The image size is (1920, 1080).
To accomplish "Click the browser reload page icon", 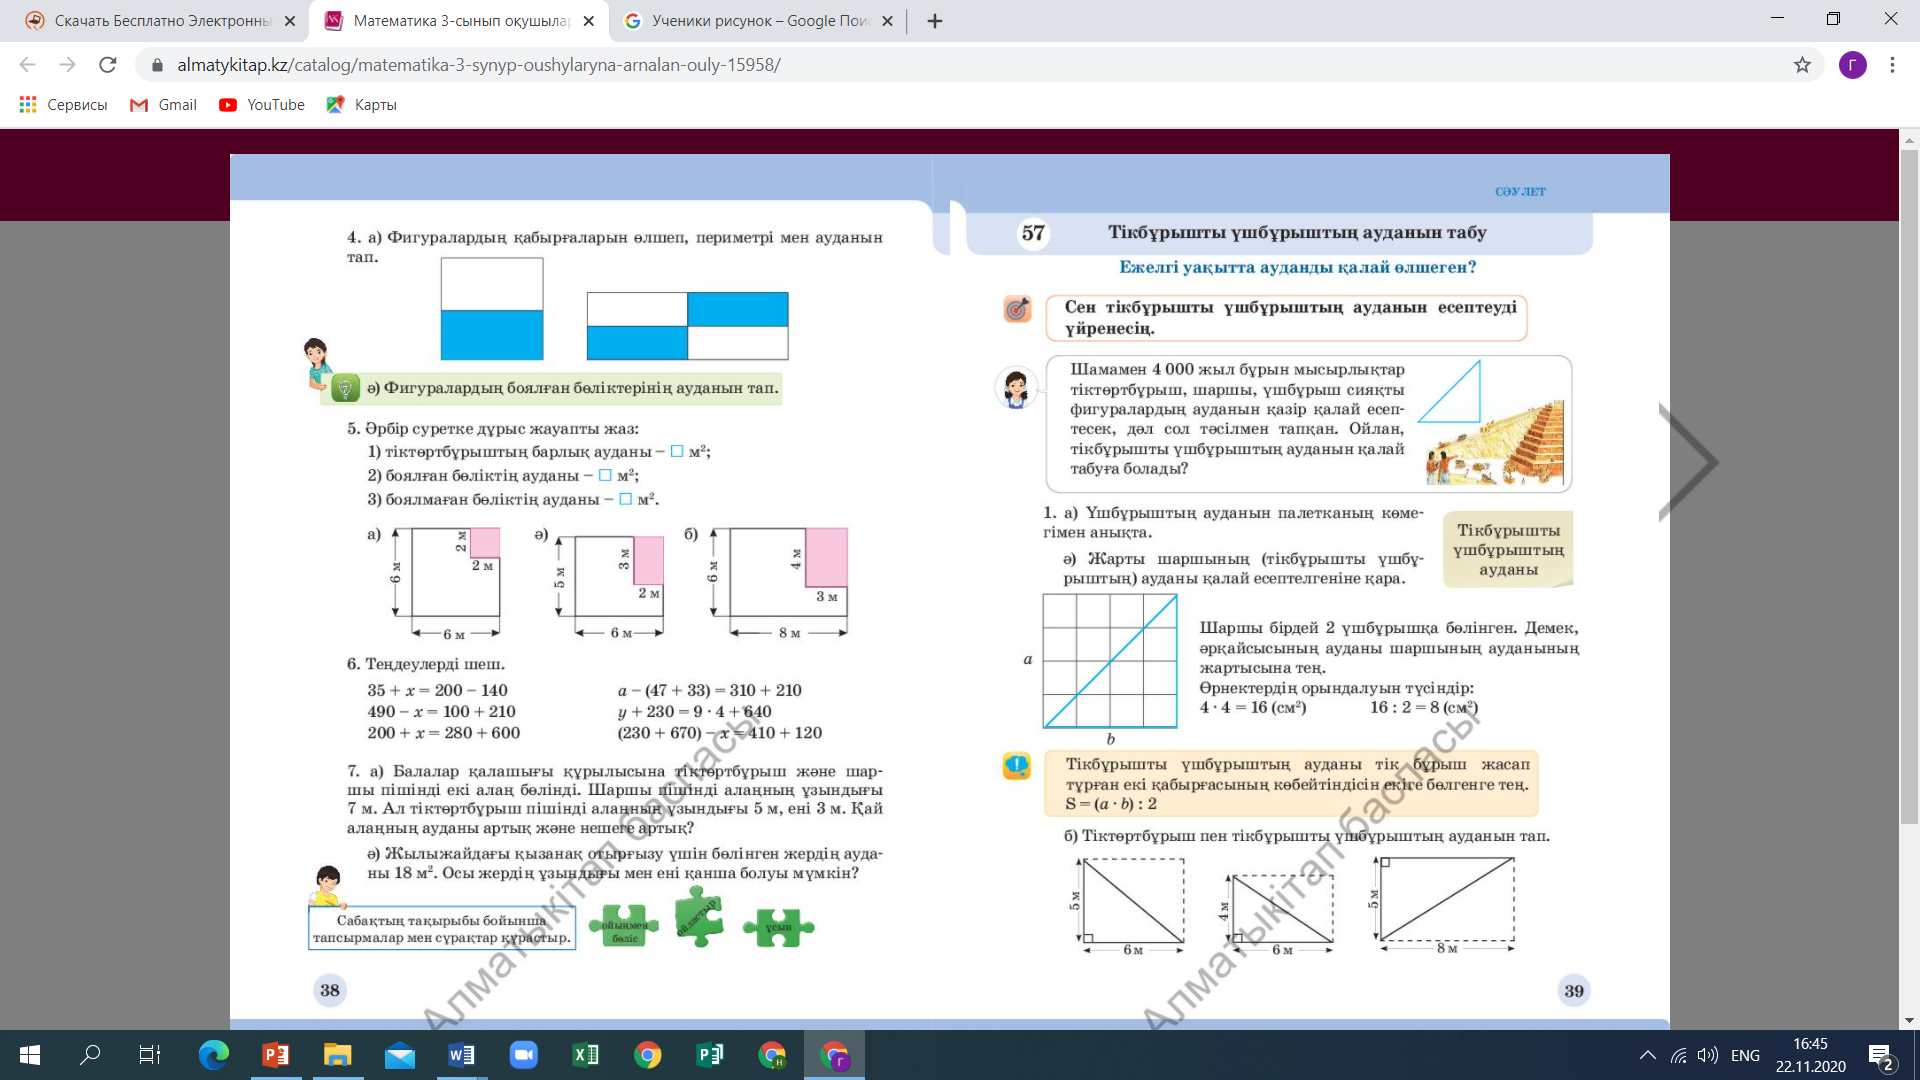I will click(108, 65).
